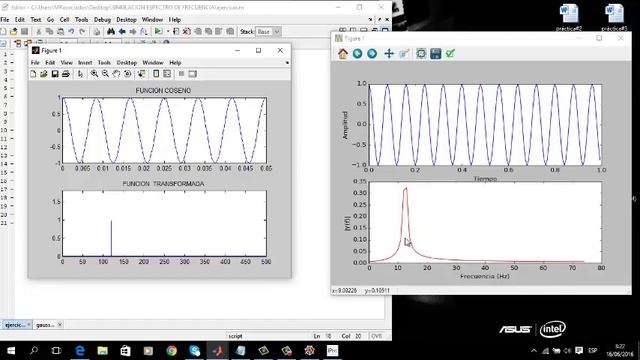The image size is (640, 360).
Task: Open Help menu in MATLAB Figure 1
Action: tap(175, 62)
